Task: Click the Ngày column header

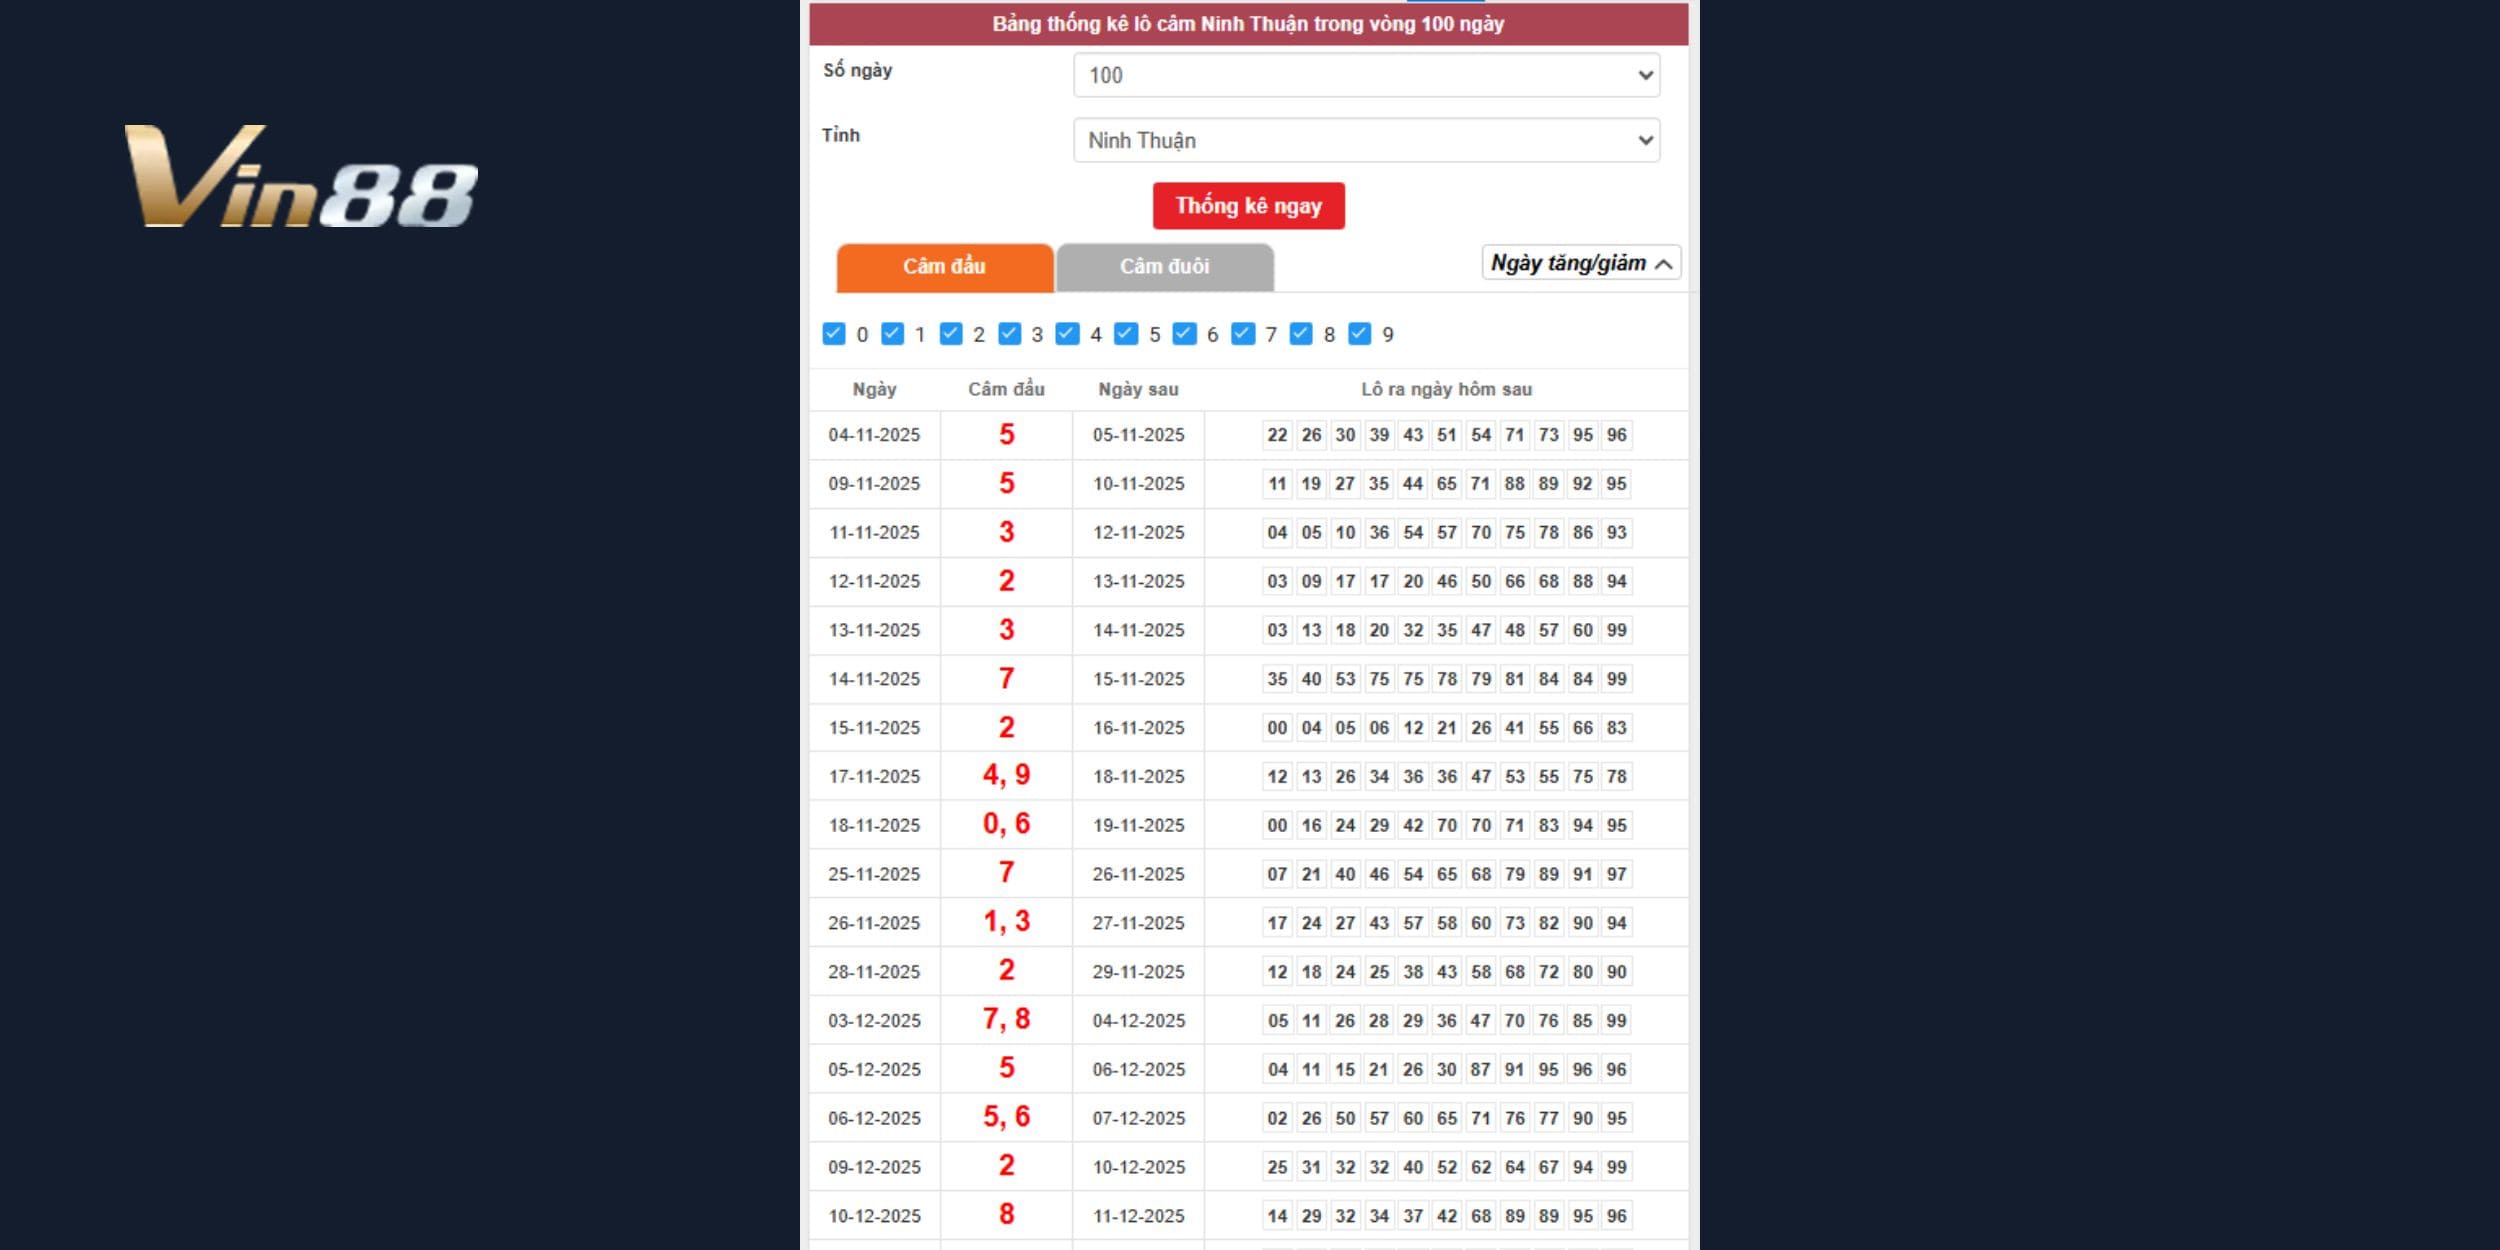Action: [x=874, y=390]
